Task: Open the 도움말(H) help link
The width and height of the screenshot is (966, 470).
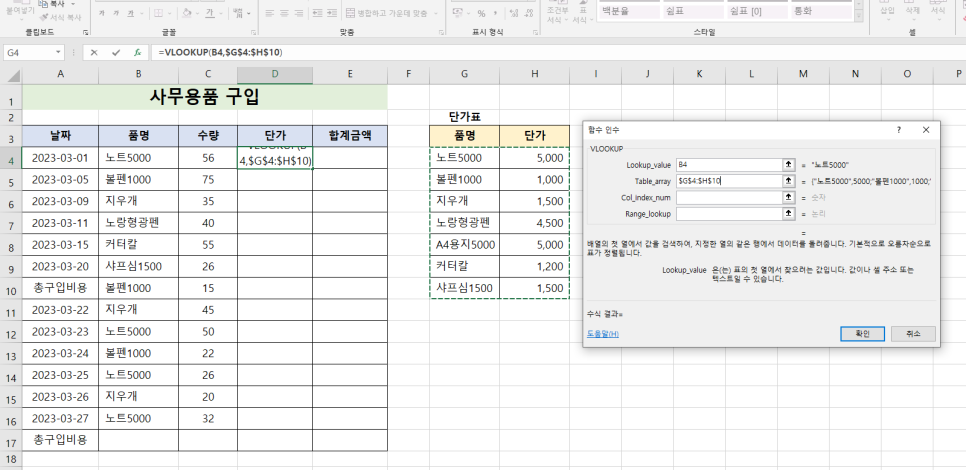Action: tap(603, 334)
